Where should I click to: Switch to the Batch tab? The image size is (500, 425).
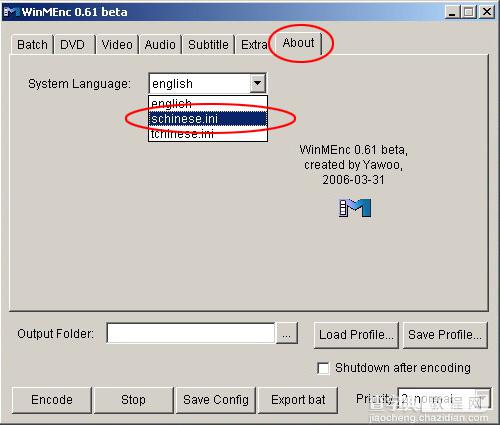[32, 45]
